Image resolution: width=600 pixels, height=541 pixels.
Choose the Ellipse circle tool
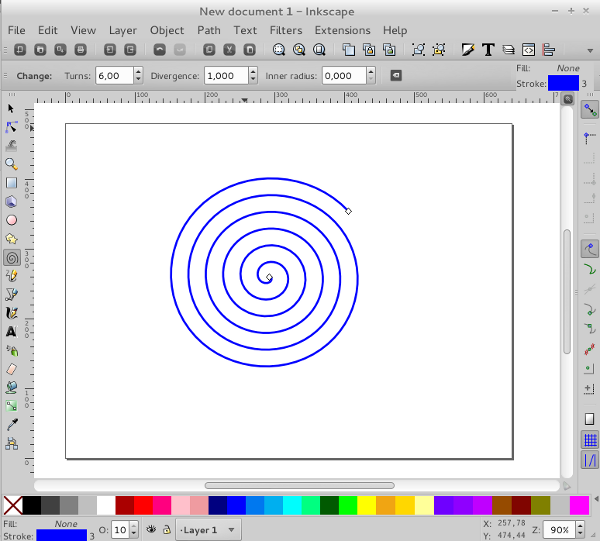point(11,220)
